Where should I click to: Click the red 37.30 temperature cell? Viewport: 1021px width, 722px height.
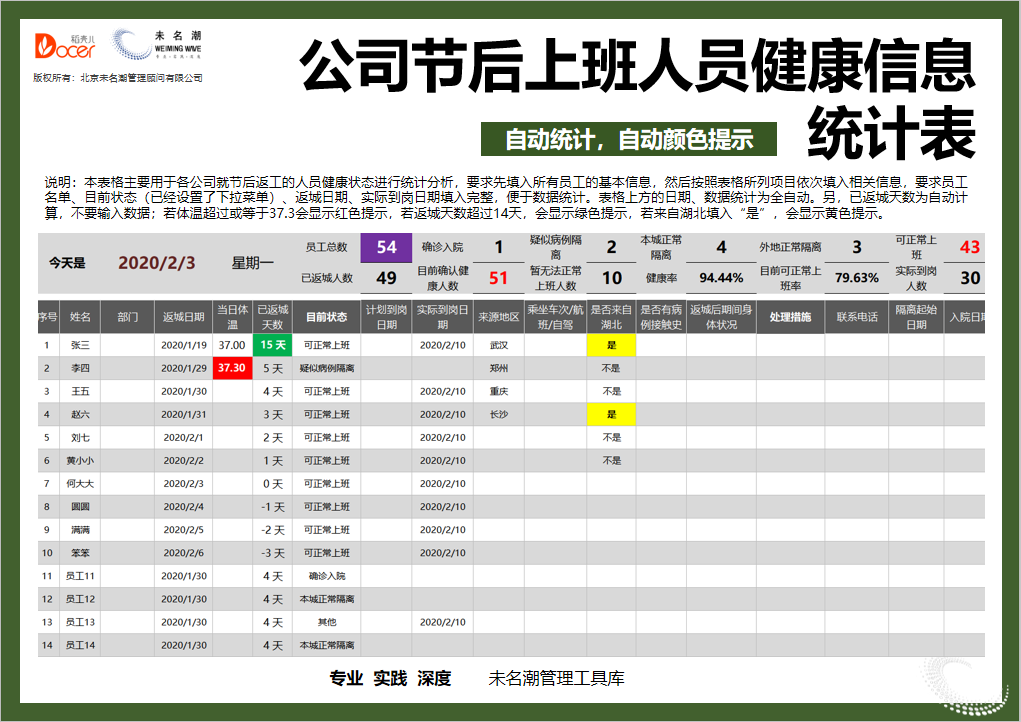(232, 367)
